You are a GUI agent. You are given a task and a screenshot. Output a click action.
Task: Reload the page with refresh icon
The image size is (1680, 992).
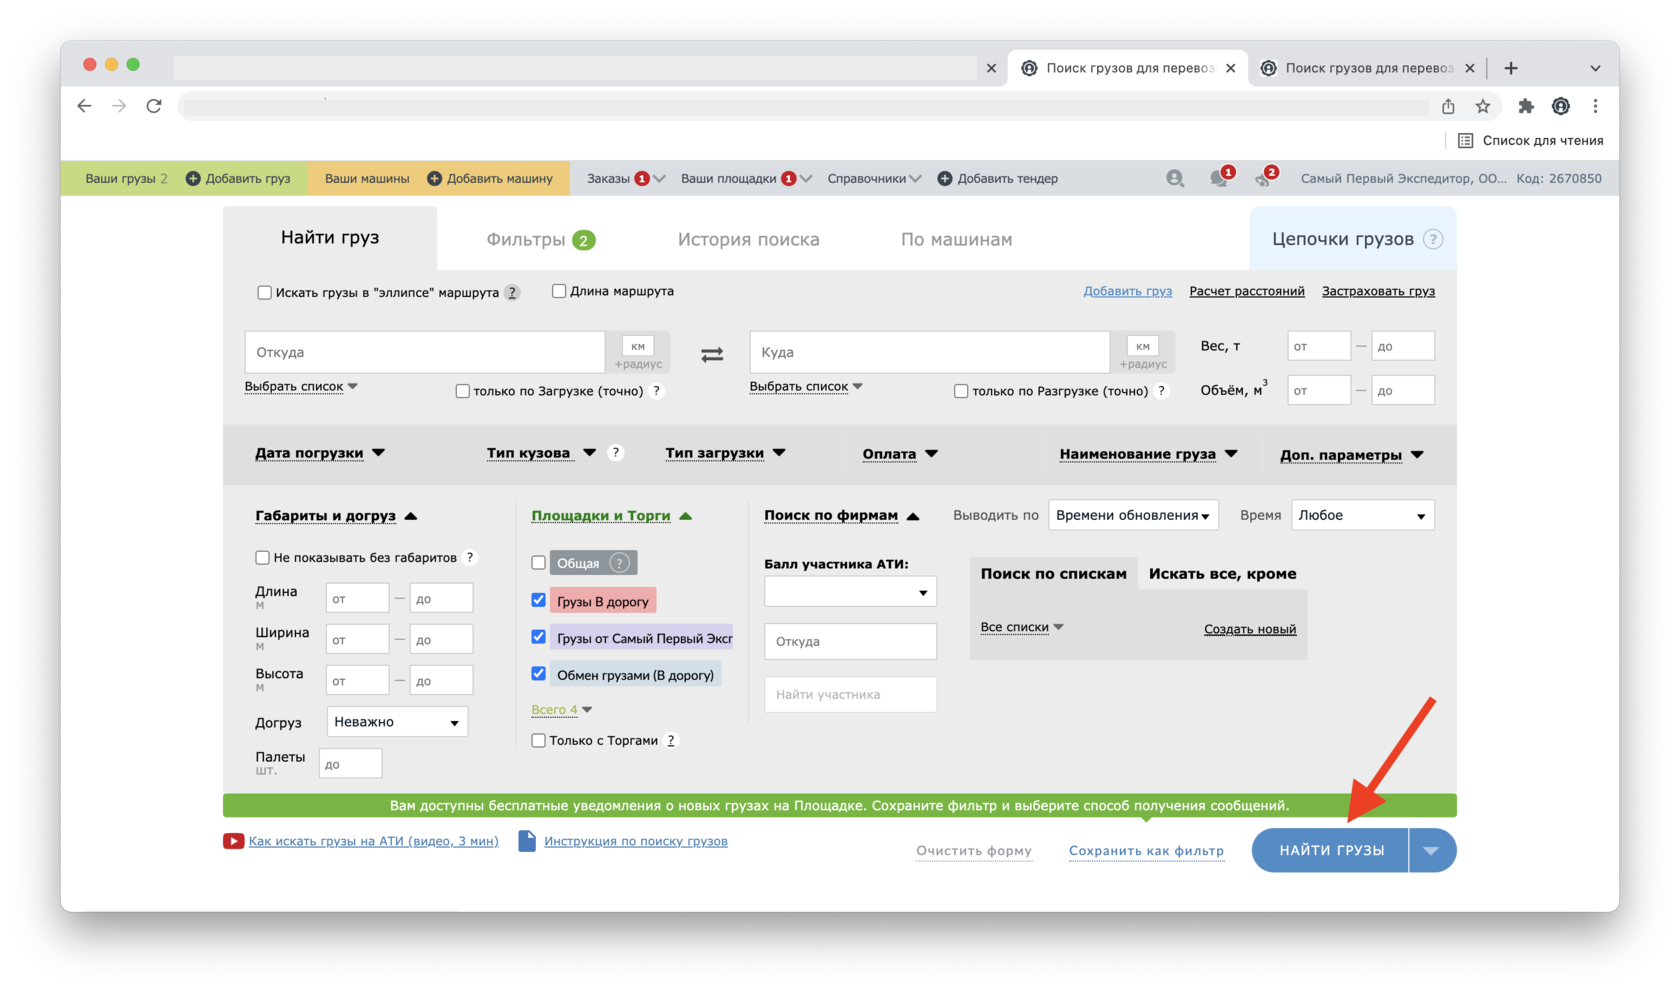(x=154, y=106)
